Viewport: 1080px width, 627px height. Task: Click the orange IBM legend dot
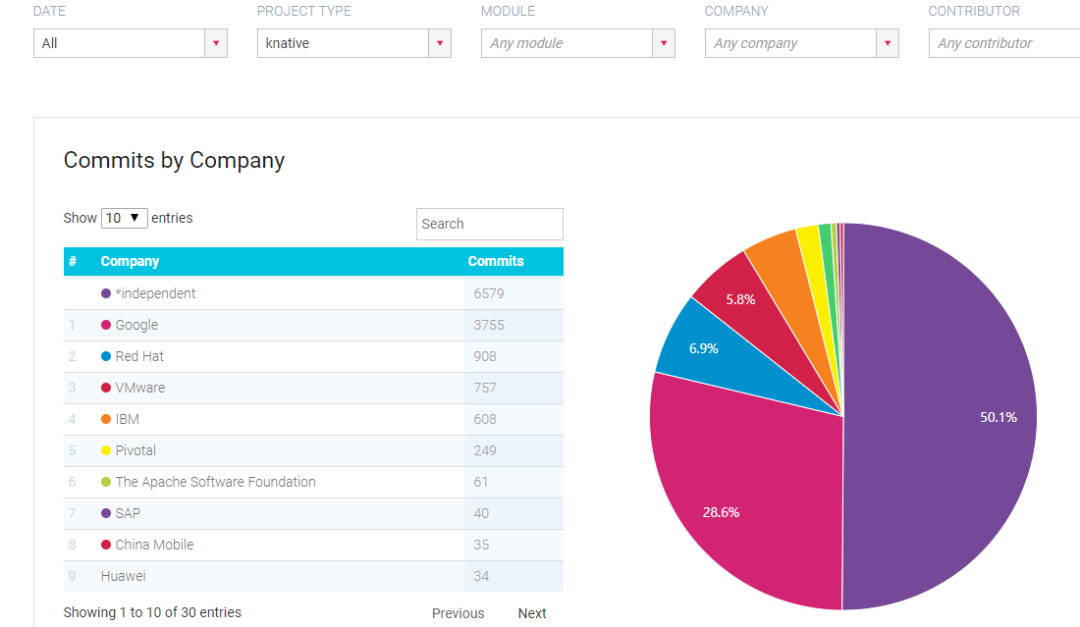[106, 419]
